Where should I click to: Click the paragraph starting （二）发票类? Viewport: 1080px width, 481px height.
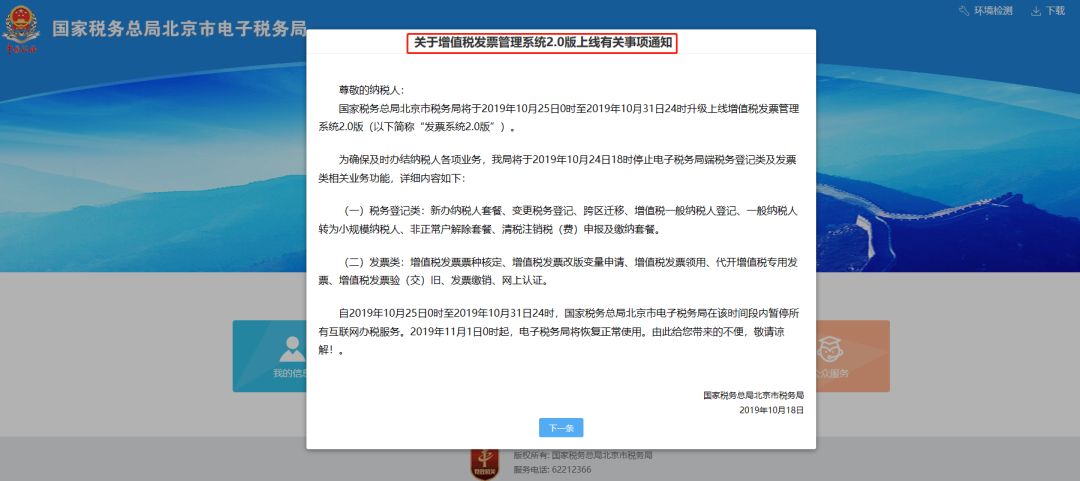tap(558, 272)
